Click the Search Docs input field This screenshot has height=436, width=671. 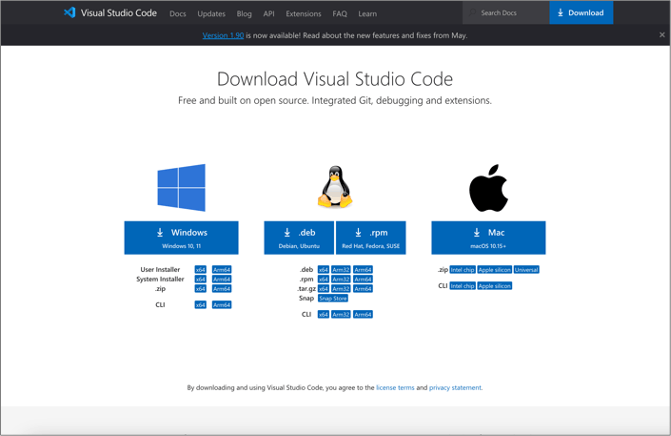(x=505, y=13)
